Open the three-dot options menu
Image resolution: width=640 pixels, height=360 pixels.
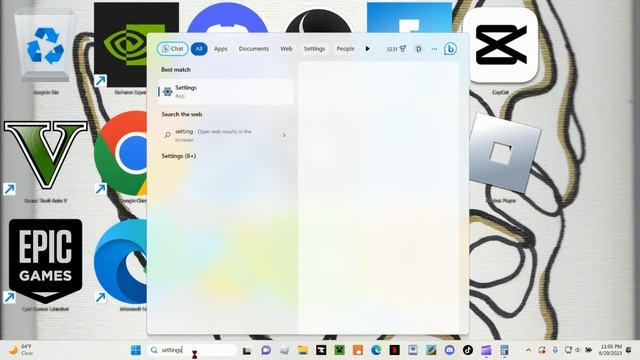click(x=434, y=49)
